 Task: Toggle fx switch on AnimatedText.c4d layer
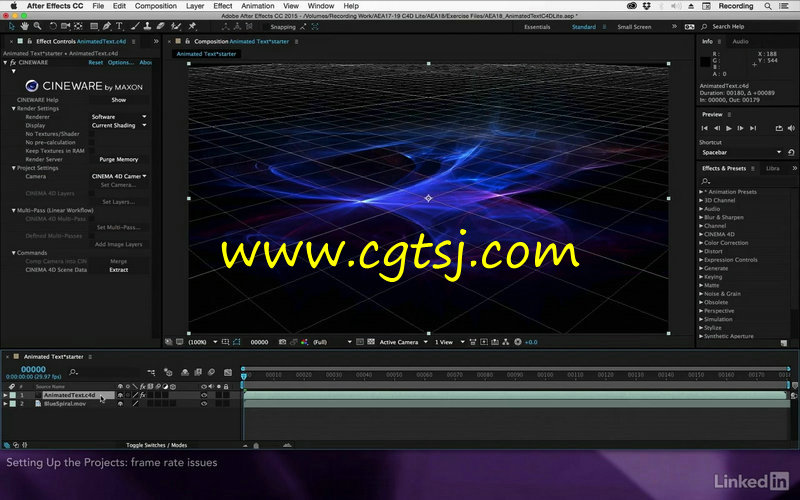143,395
